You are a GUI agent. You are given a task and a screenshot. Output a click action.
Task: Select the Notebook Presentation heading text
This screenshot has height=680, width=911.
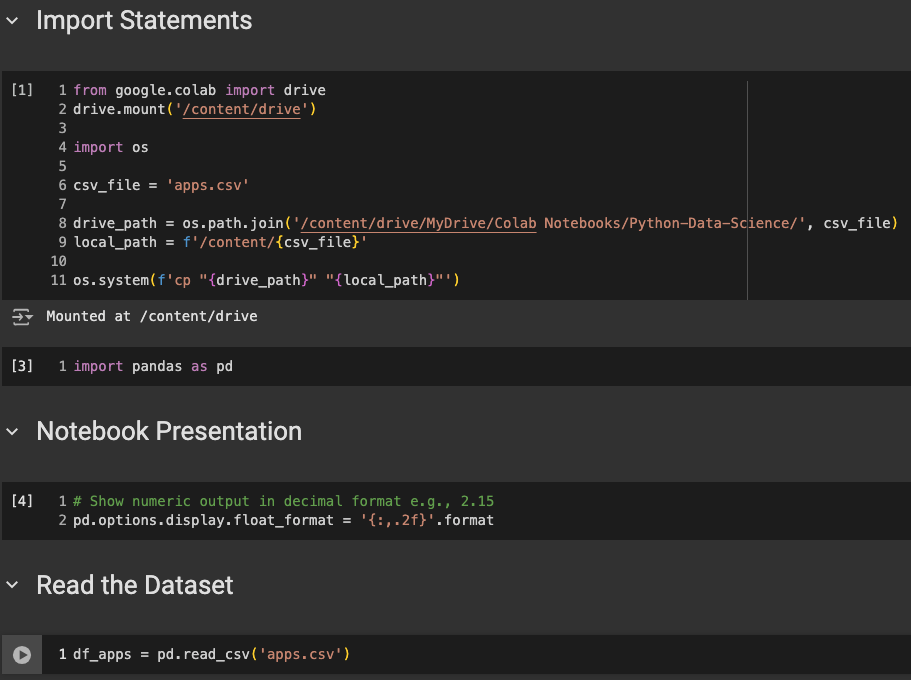(x=169, y=431)
